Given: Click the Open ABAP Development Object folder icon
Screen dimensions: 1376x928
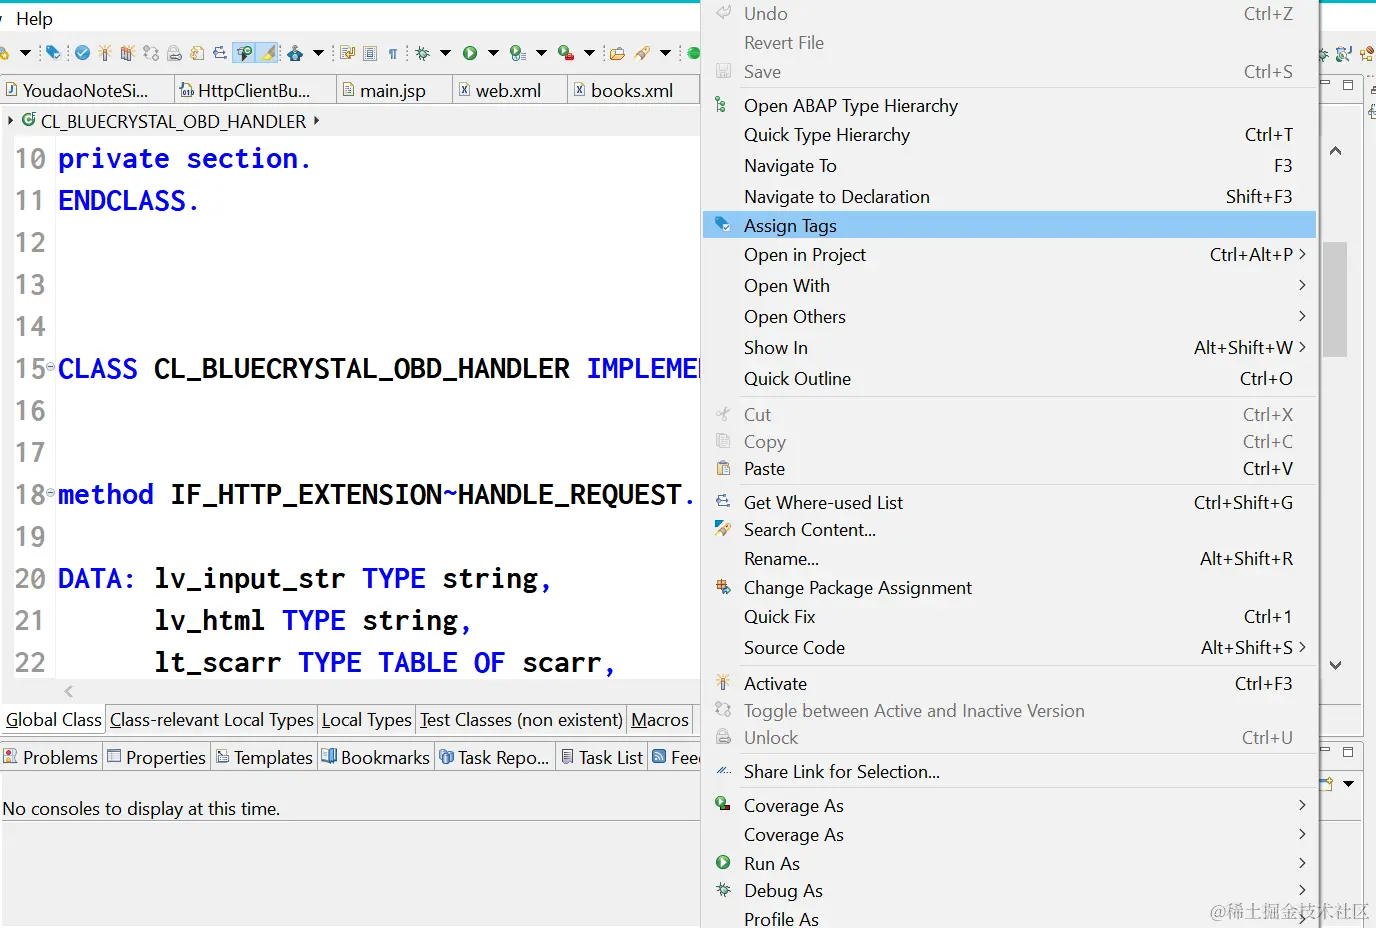Looking at the screenshot, I should pos(617,53).
